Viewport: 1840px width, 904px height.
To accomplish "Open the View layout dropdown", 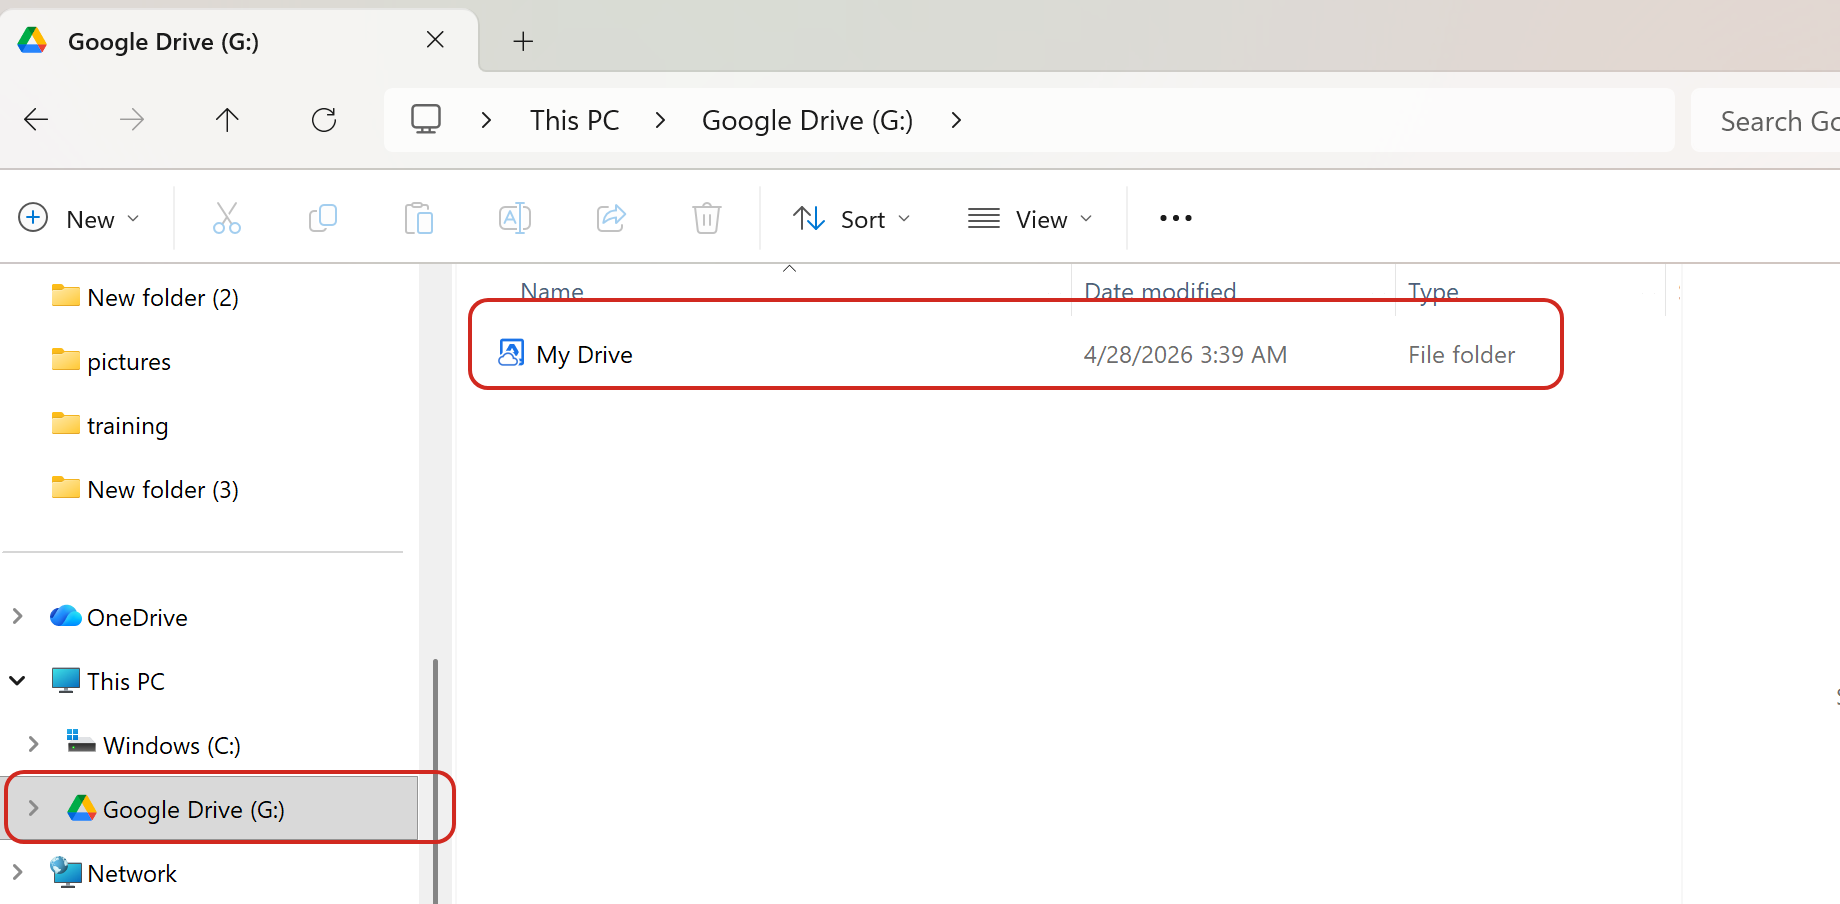I will 1030,219.
